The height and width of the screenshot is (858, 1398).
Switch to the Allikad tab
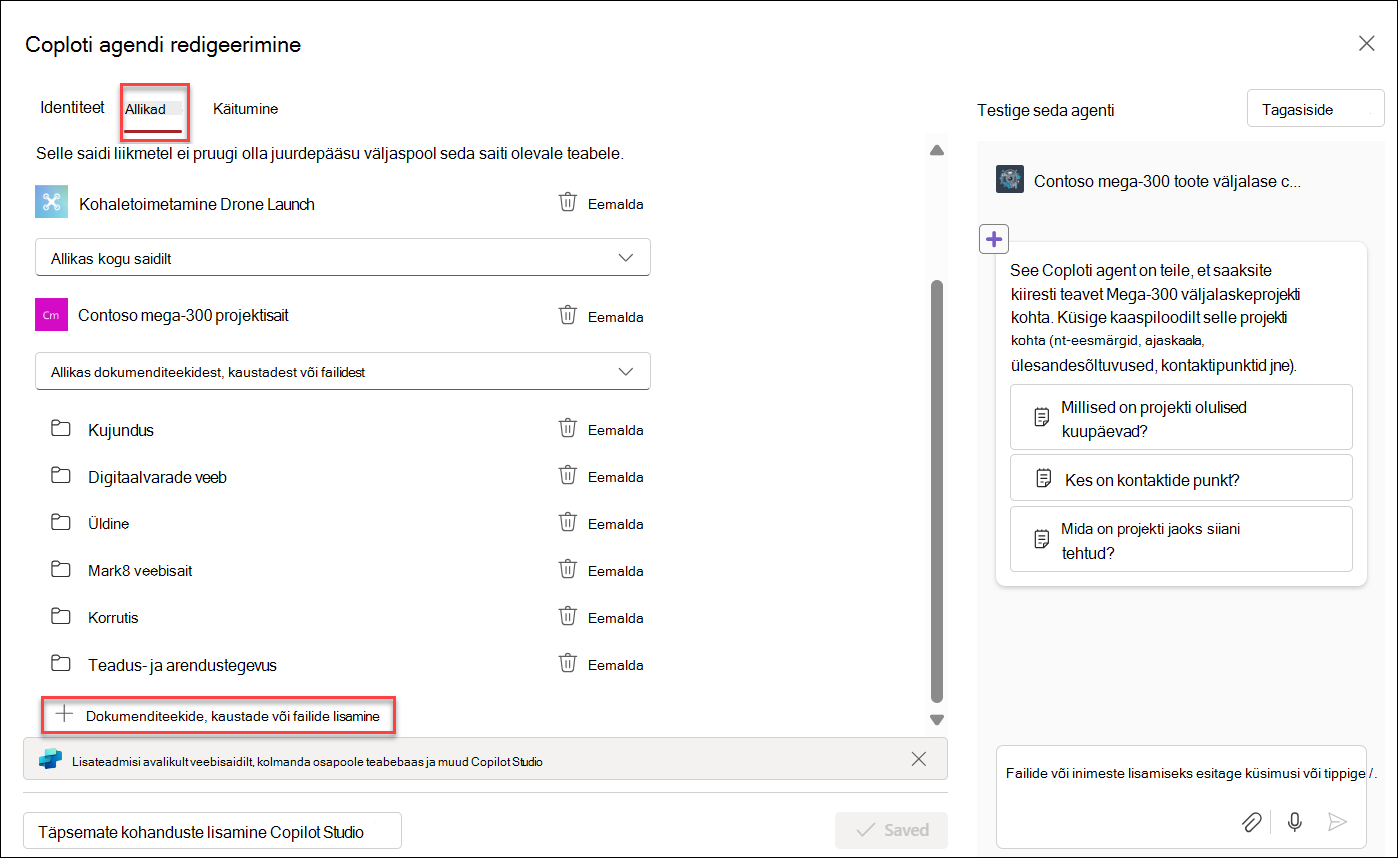click(152, 109)
